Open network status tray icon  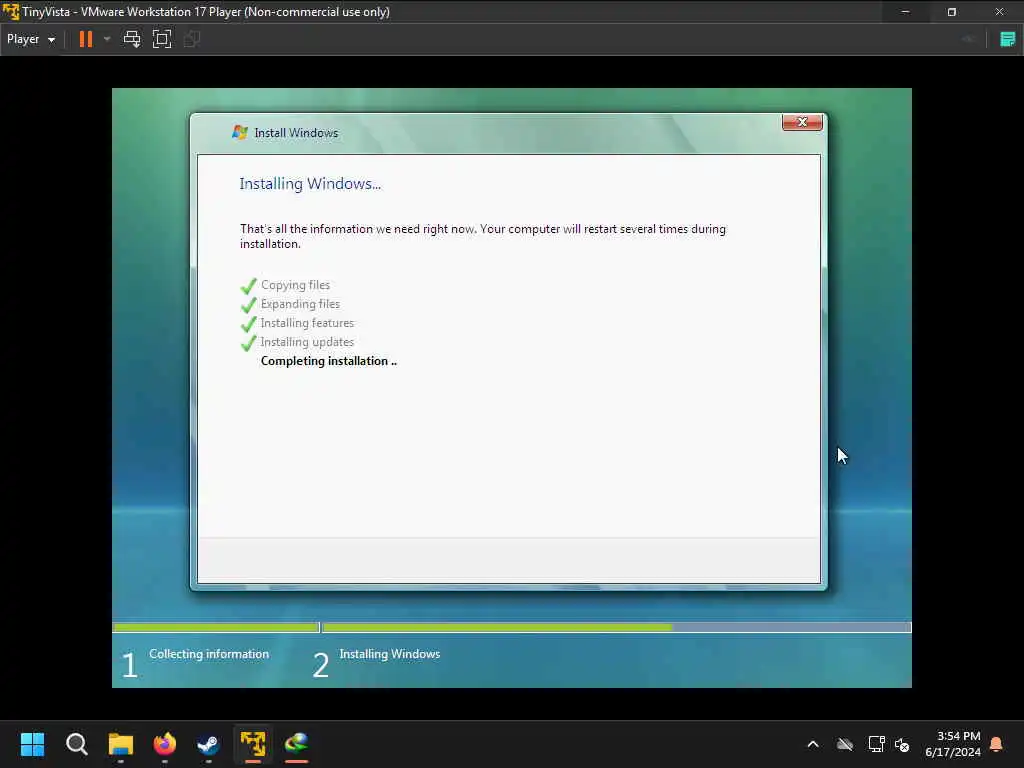(x=876, y=744)
